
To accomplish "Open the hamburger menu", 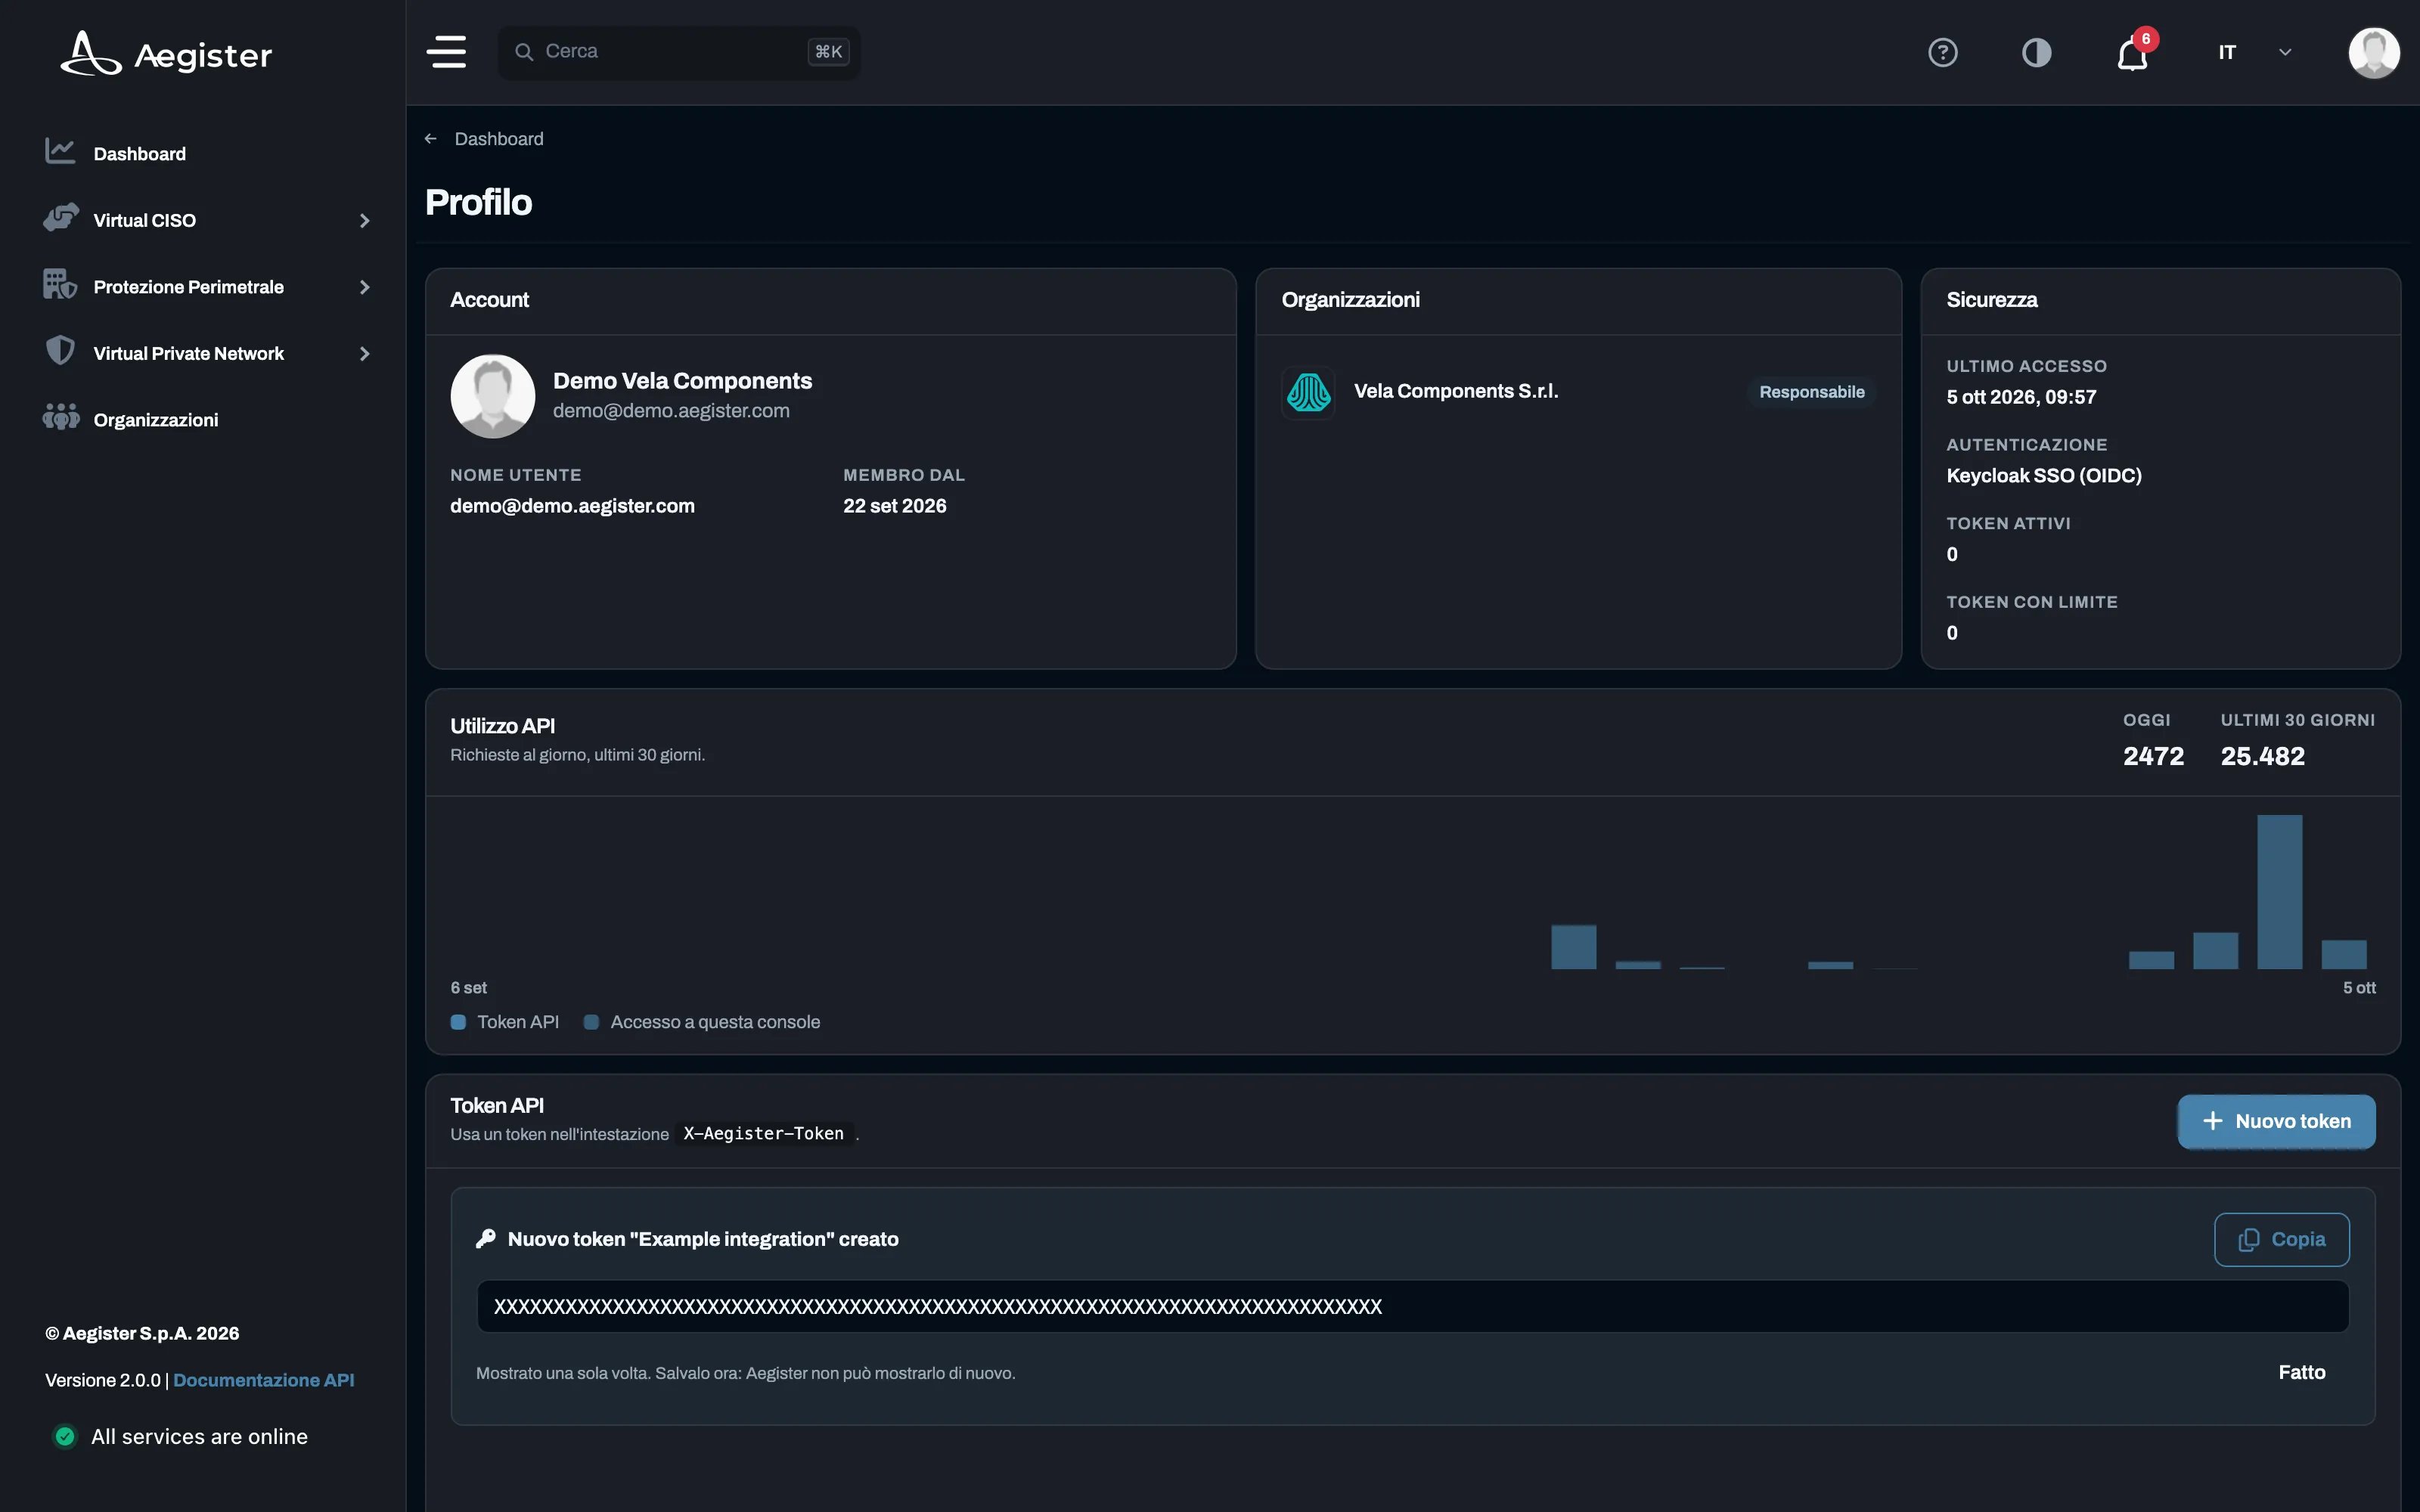I will coord(447,52).
